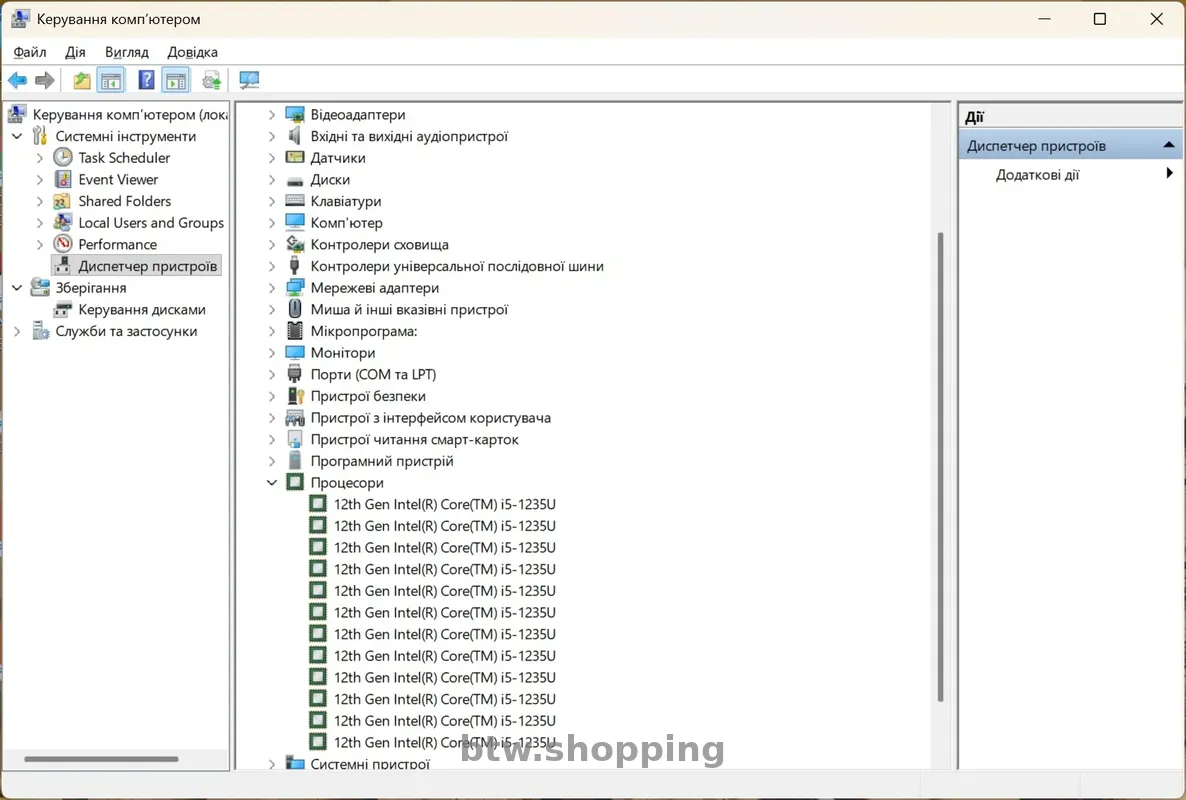Click the Up one level folder icon
This screenshot has height=800, width=1186.
82,81
